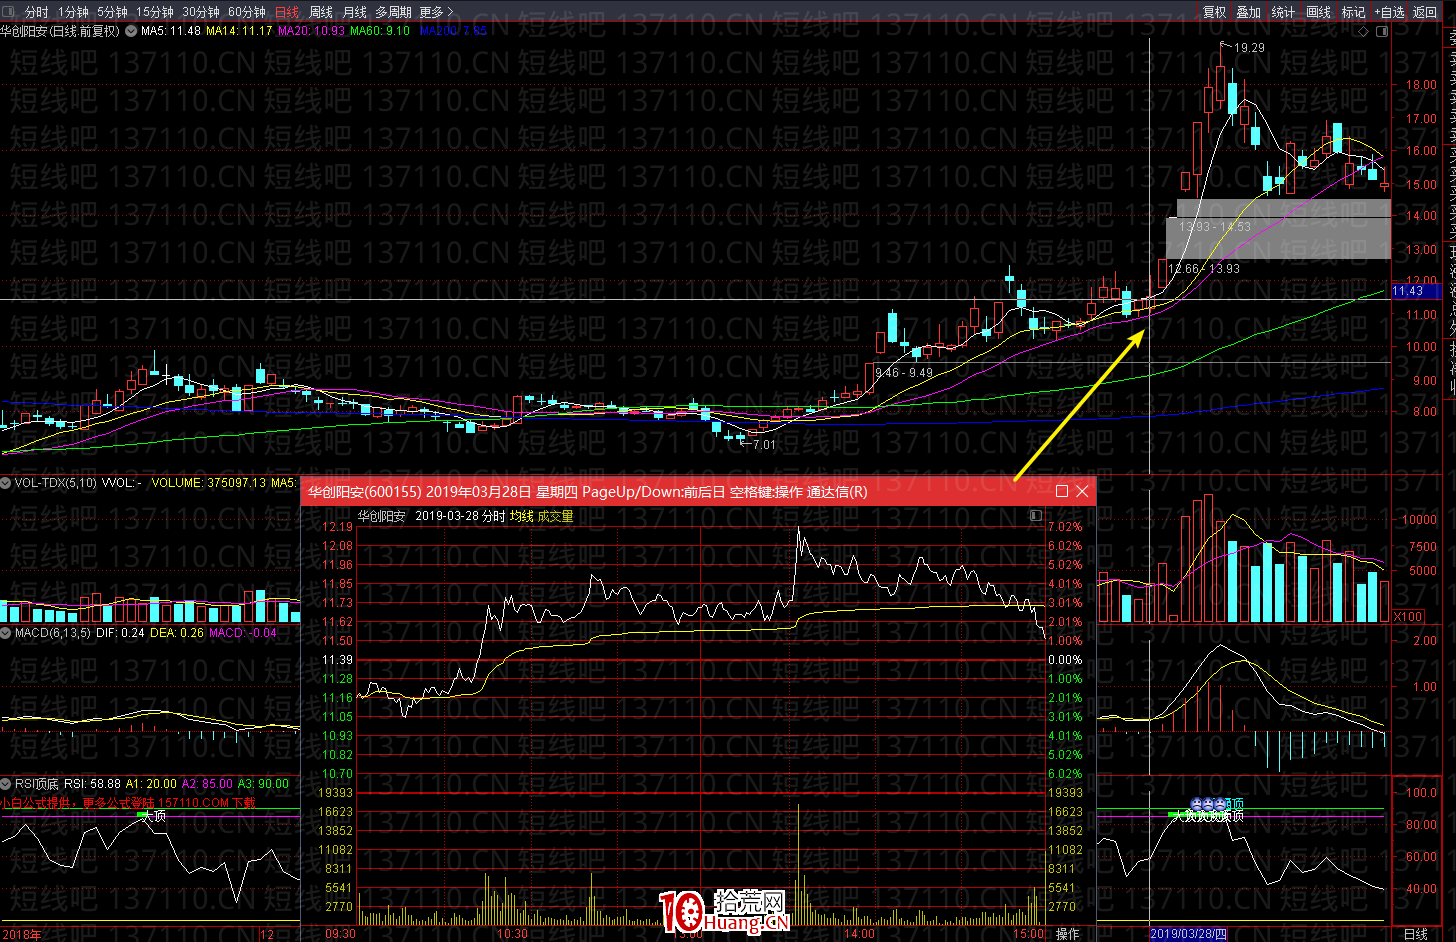
Task: Select the 5分钟 period tab
Action: (x=112, y=12)
